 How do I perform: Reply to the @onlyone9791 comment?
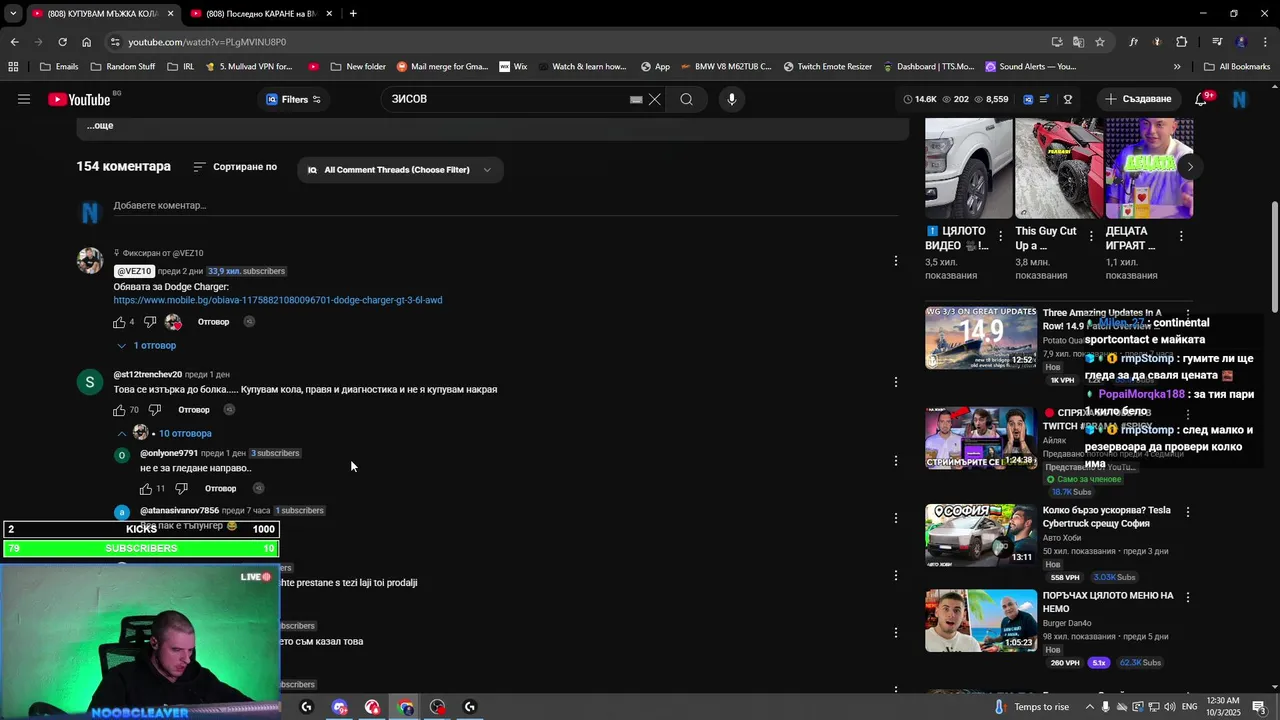(x=220, y=489)
